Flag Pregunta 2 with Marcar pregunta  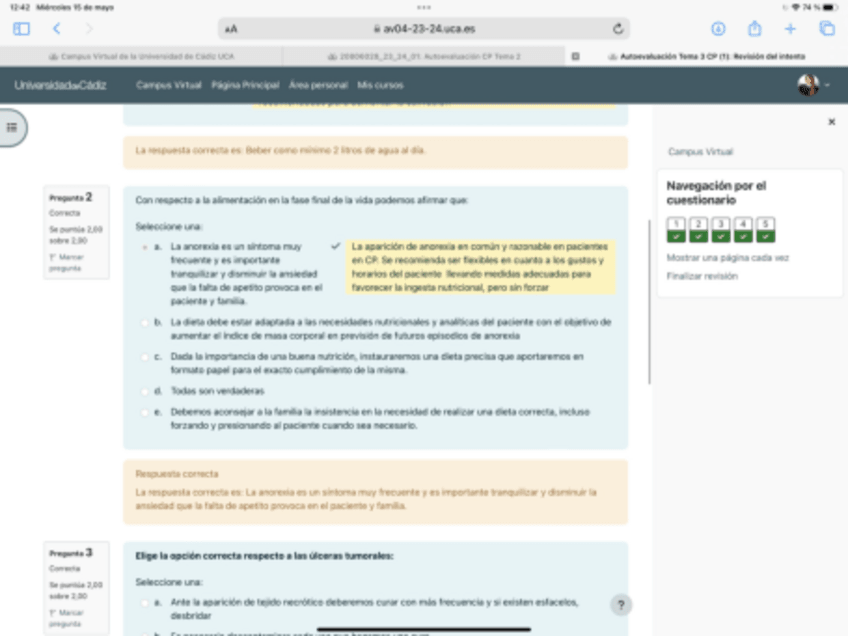tap(65, 263)
